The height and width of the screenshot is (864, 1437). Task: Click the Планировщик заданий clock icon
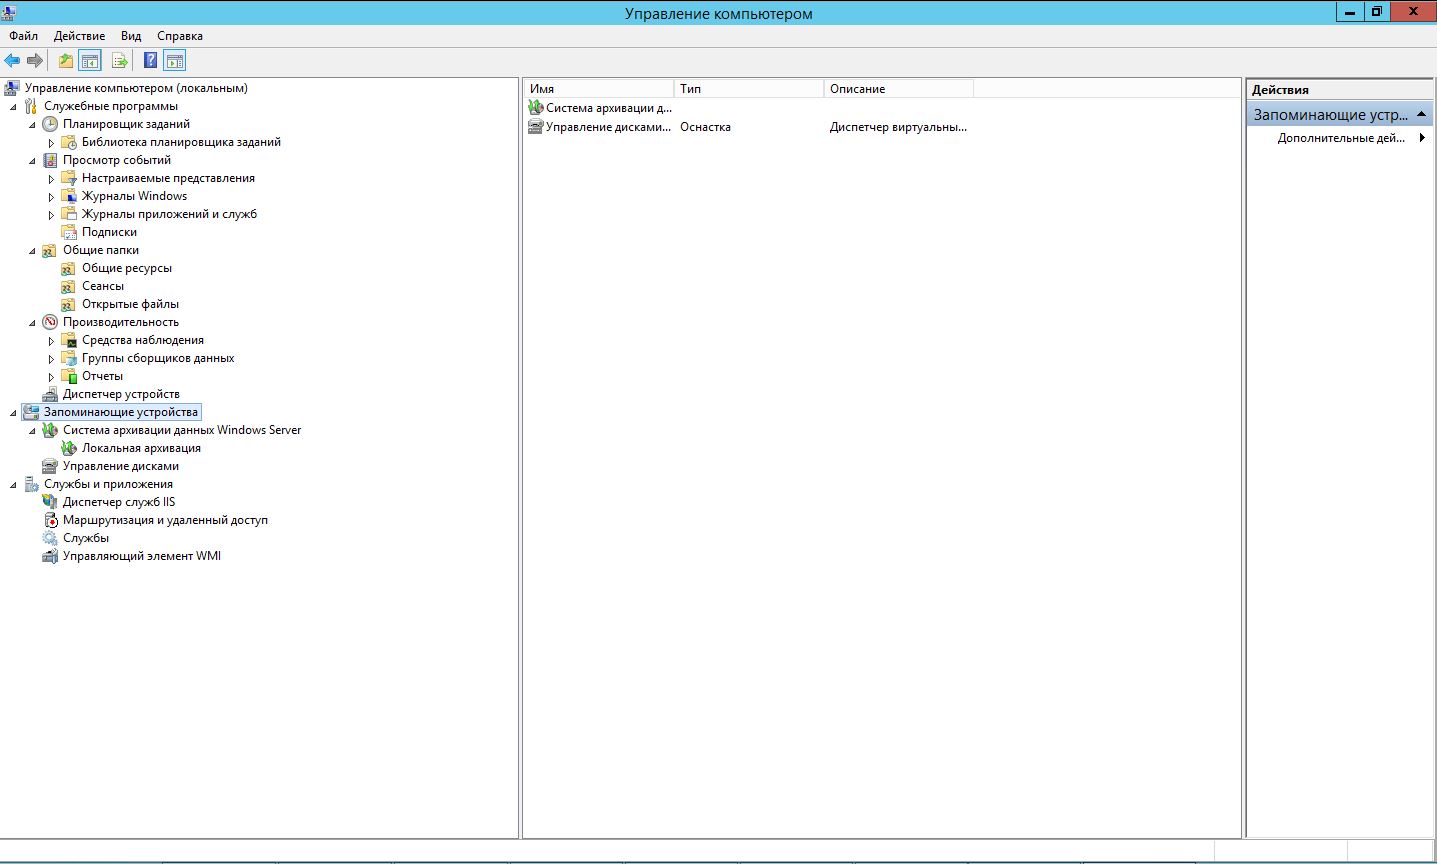tap(50, 124)
